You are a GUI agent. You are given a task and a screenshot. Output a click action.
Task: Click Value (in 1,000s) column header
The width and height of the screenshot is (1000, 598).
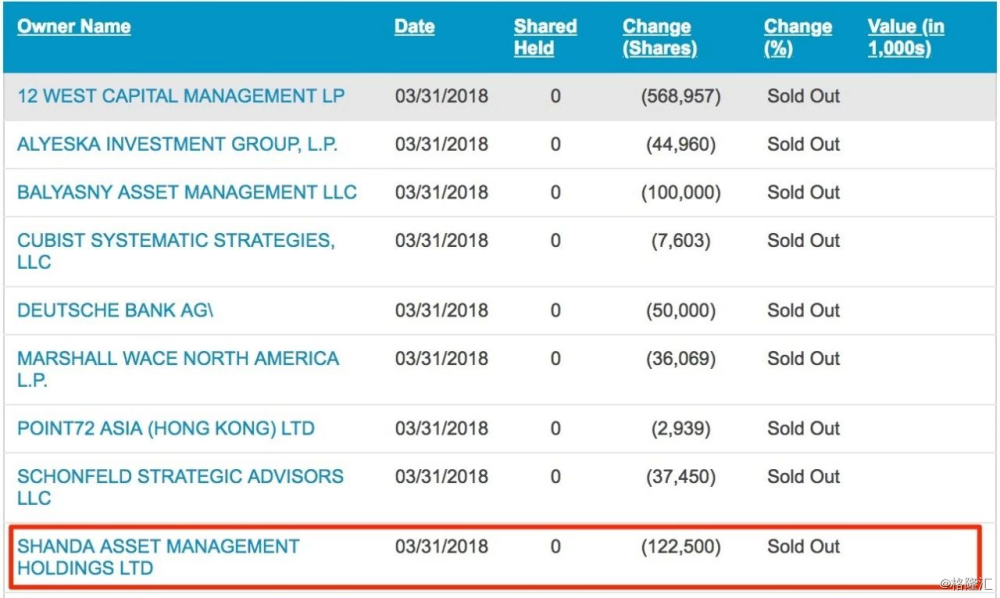[906, 37]
